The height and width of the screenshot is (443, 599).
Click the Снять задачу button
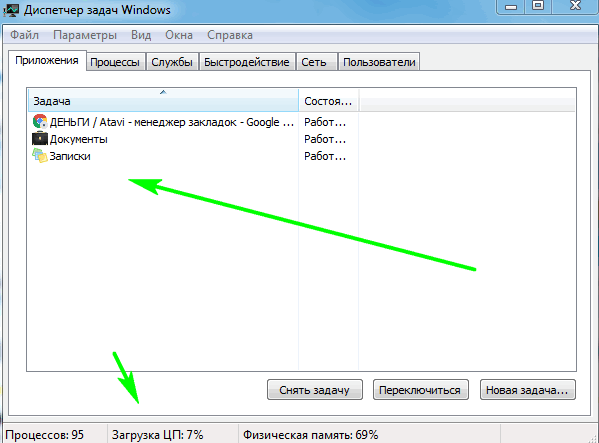tap(315, 390)
